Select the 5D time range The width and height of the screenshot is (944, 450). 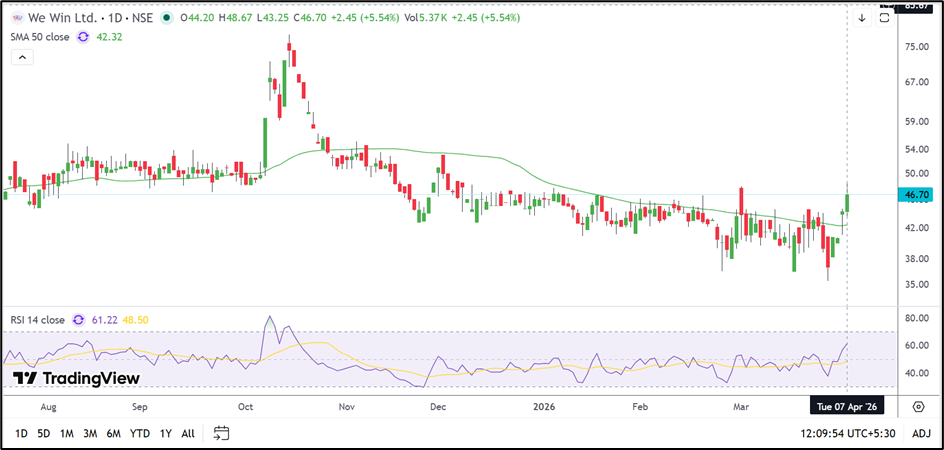44,433
